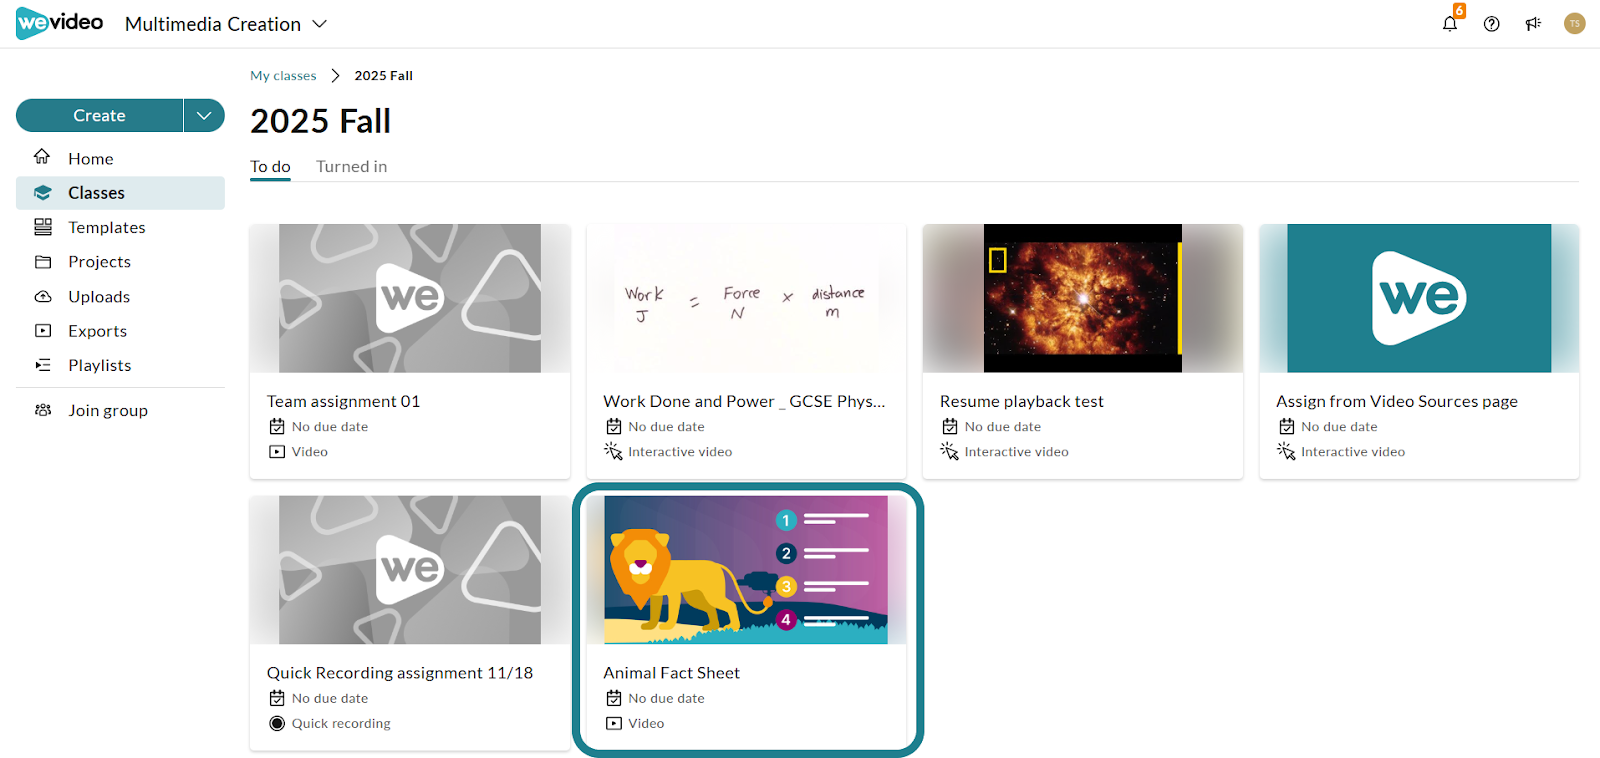Open Animal Fact Sheet lion thumbnail
This screenshot has width=1600, height=758.
coord(746,570)
